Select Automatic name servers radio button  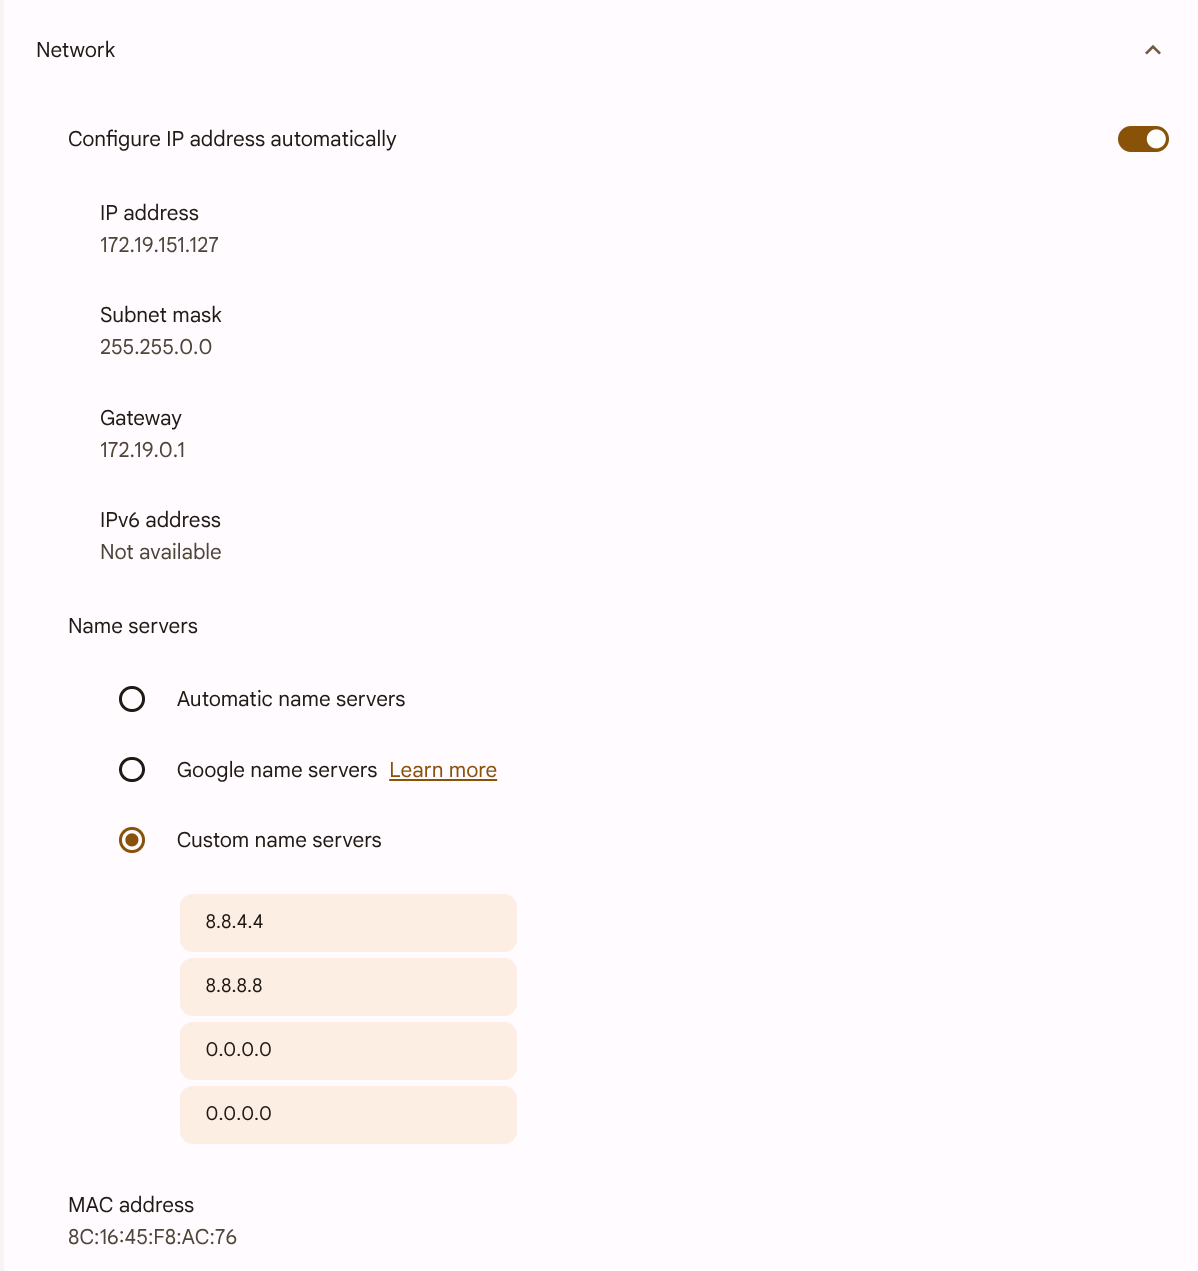[x=132, y=699]
